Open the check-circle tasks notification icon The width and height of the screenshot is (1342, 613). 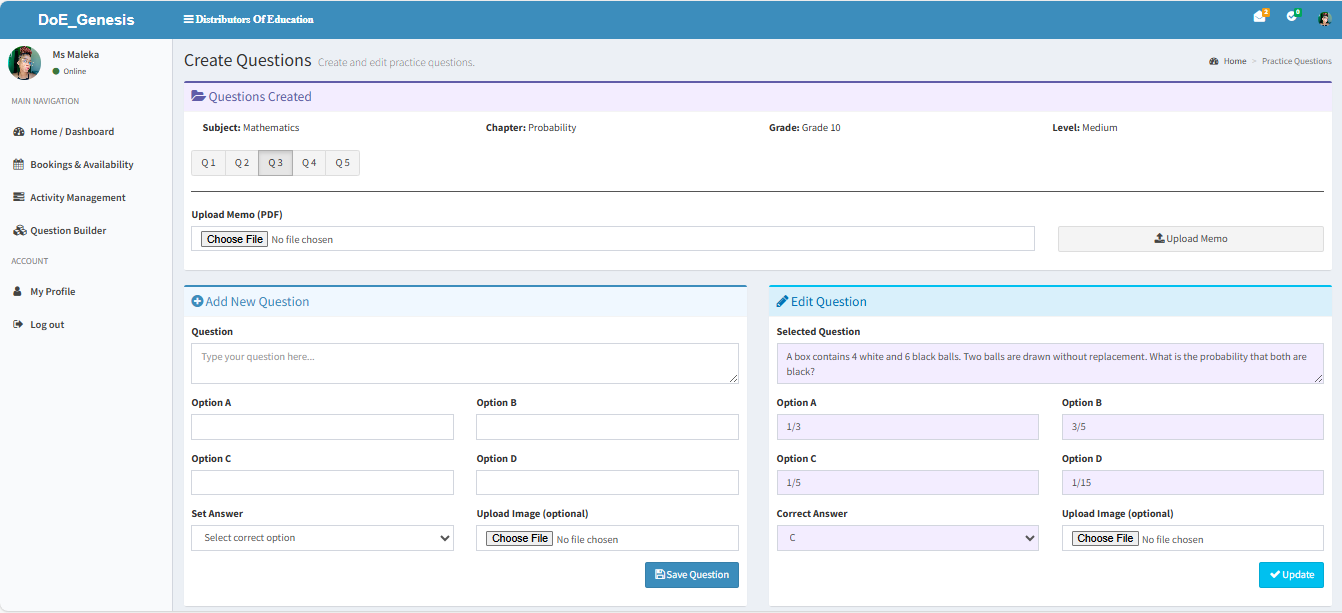coord(1291,17)
